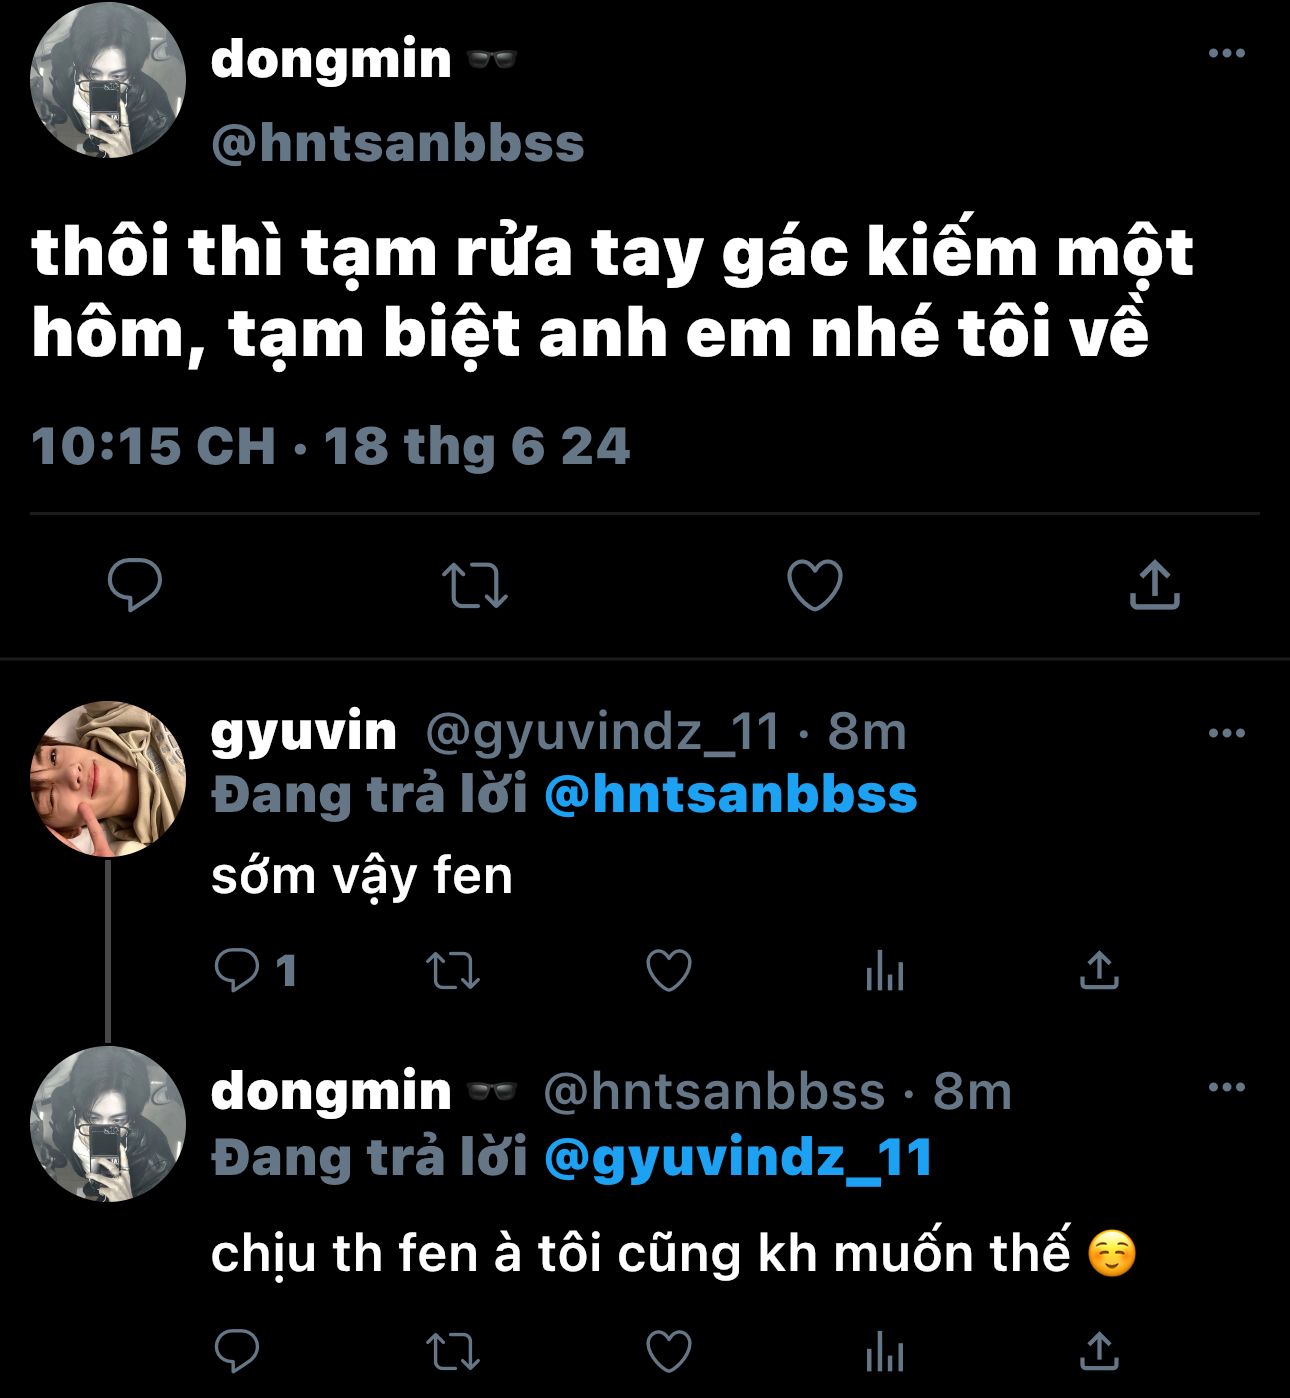Like dongmin's main tweet

pyautogui.click(x=815, y=585)
